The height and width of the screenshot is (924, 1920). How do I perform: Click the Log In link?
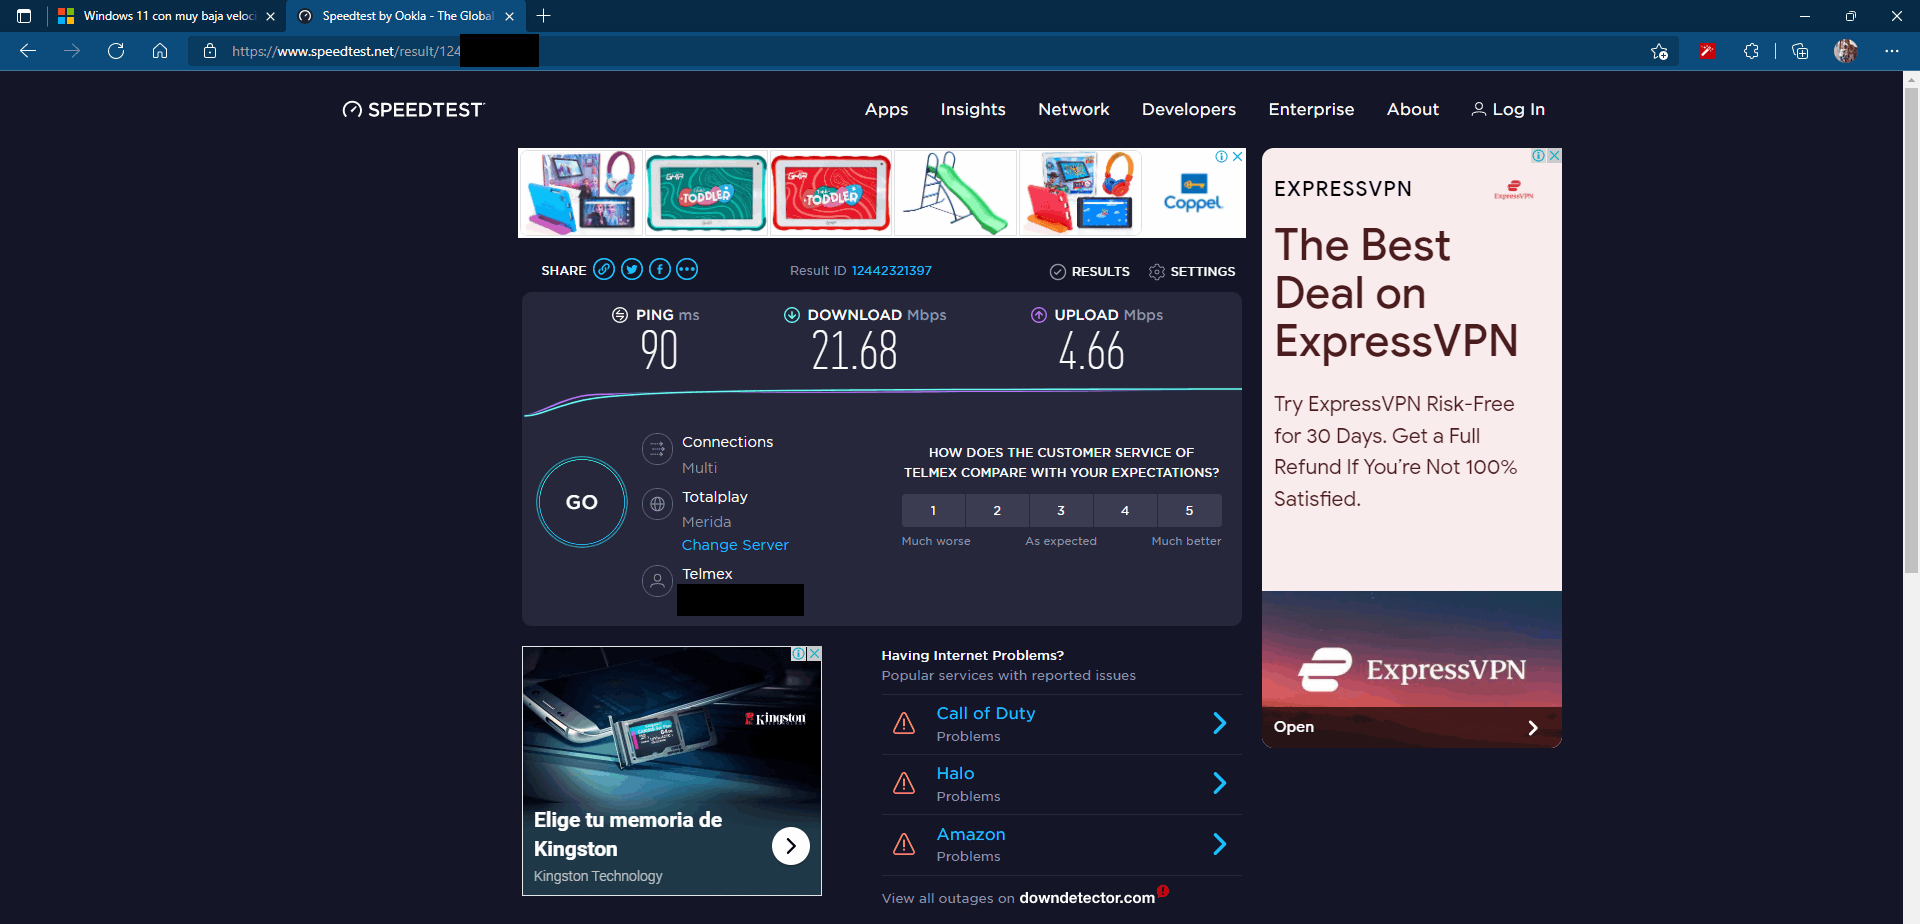pyautogui.click(x=1508, y=109)
